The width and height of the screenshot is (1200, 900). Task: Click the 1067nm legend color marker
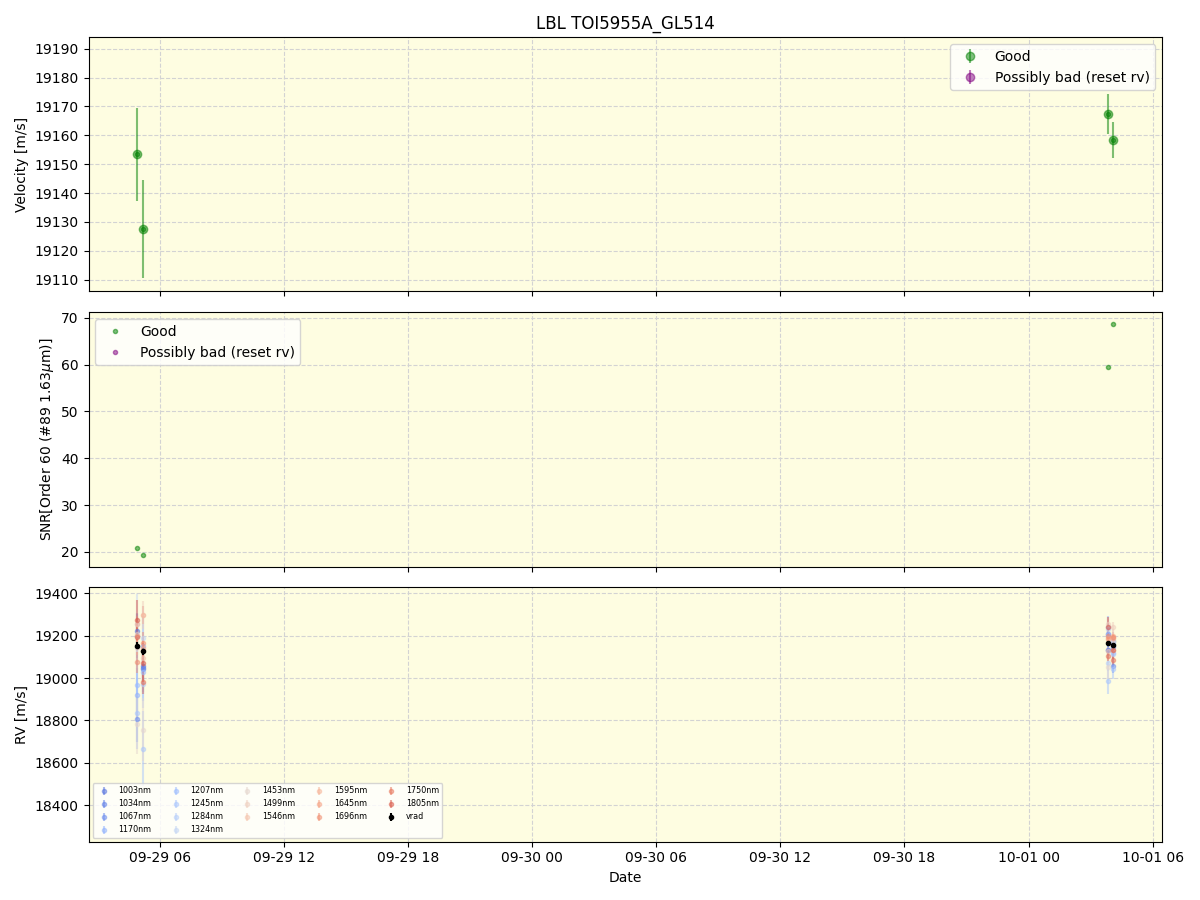[x=104, y=817]
